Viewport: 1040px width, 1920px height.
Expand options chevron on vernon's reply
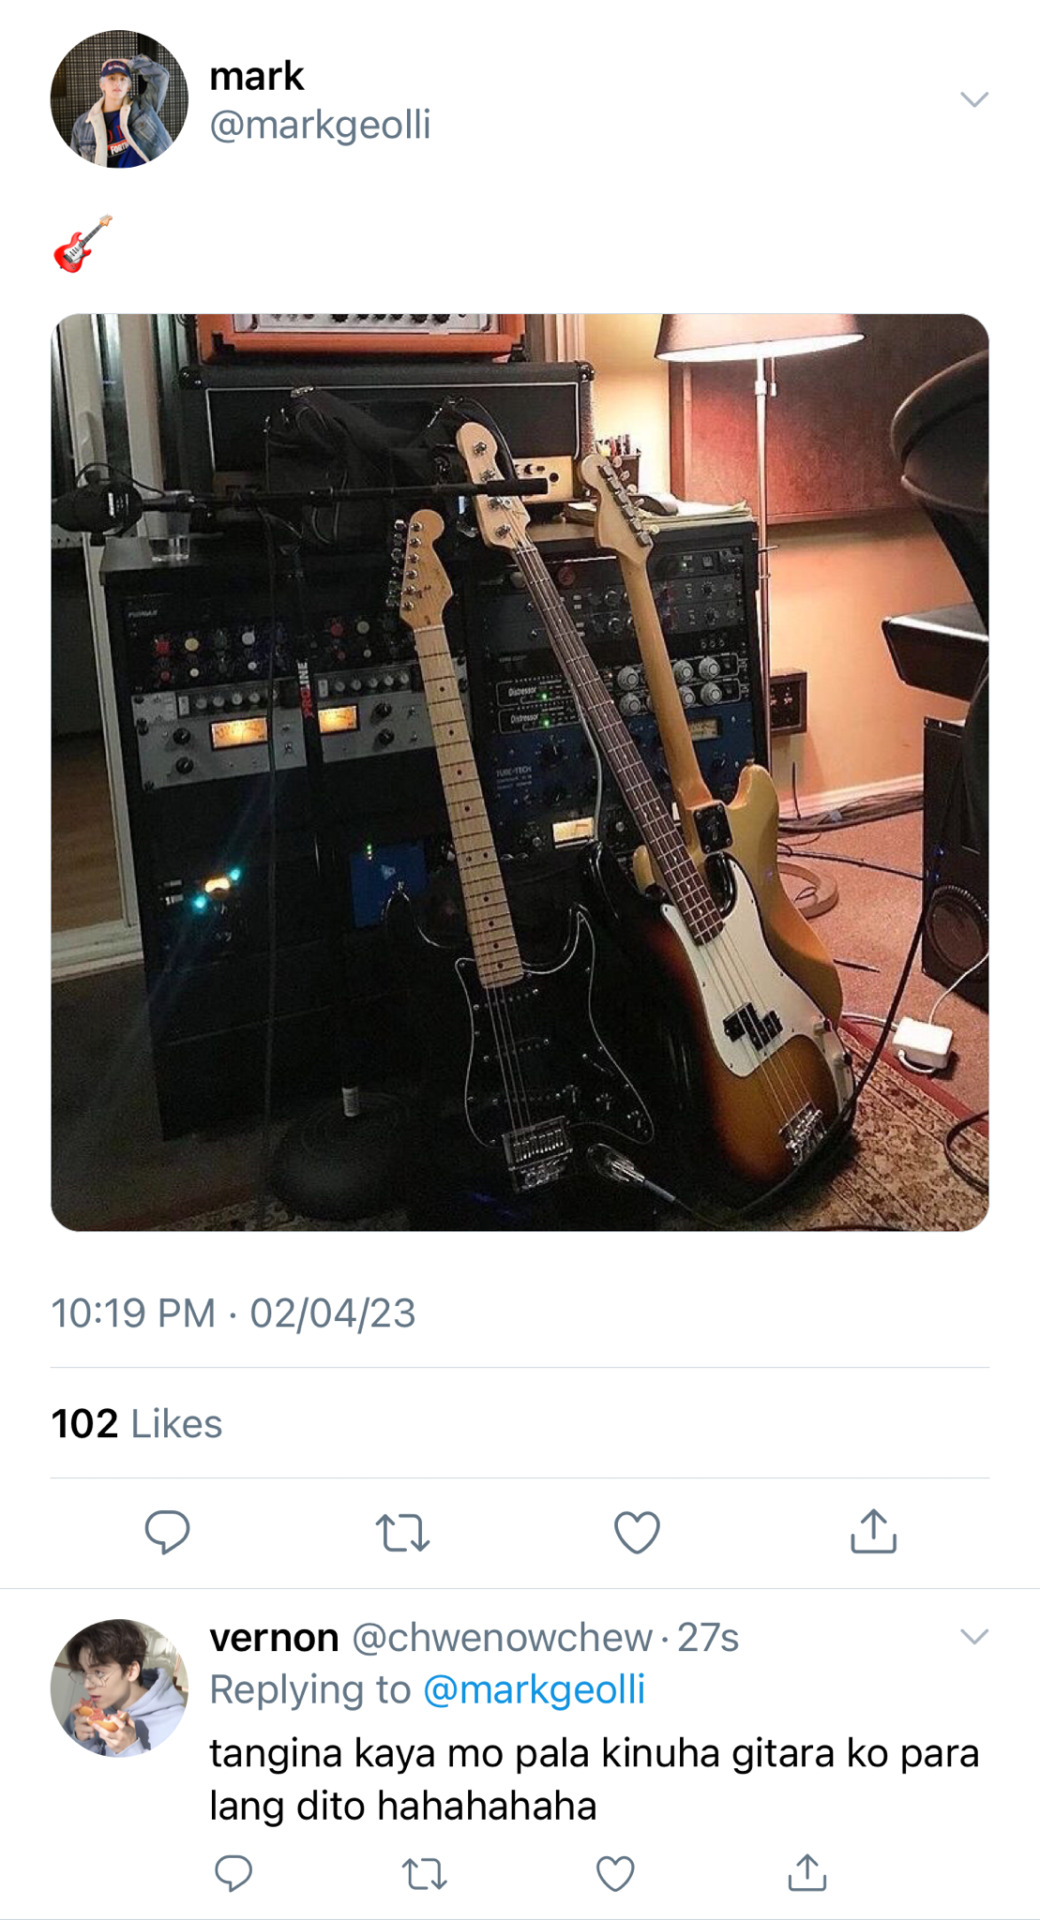(974, 1637)
